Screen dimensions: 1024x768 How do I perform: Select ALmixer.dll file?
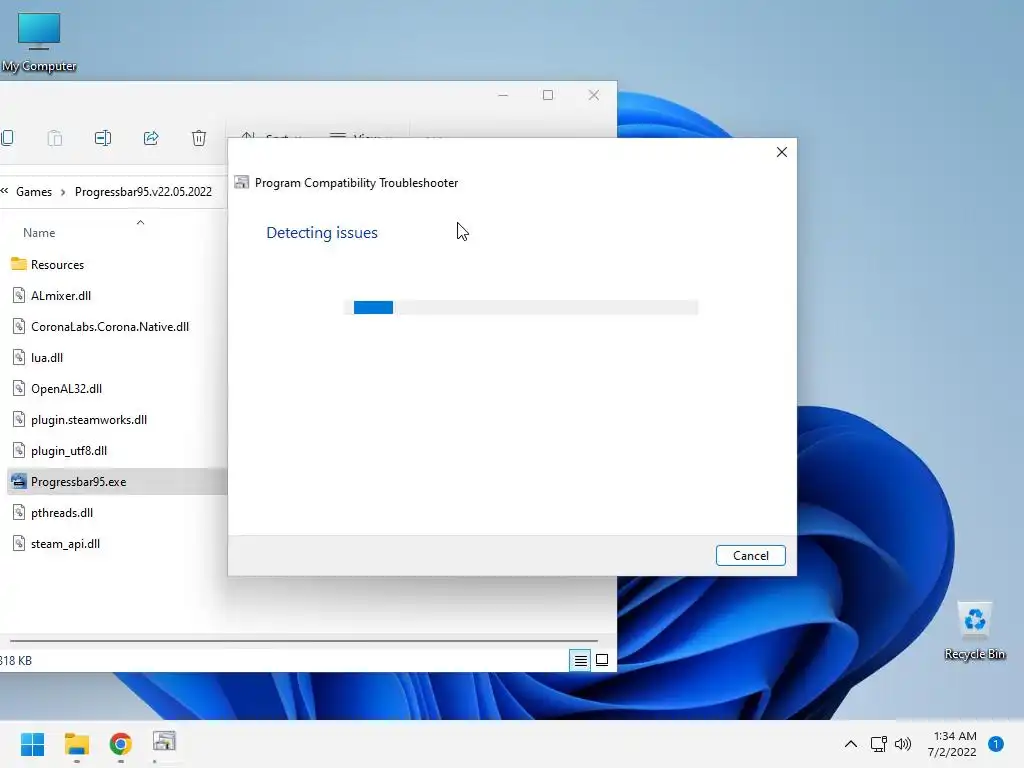coord(61,295)
